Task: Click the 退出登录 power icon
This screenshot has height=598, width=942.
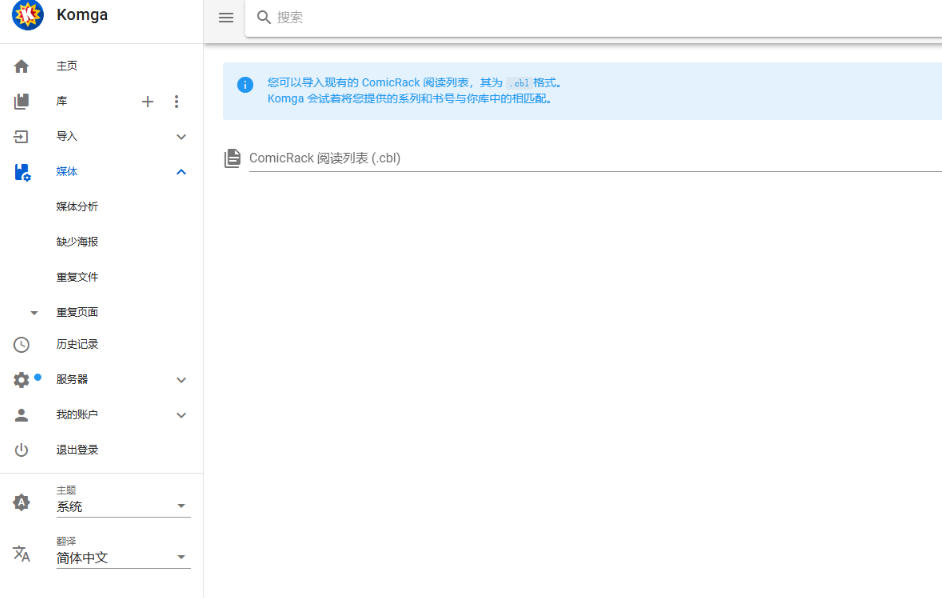Action: tap(21, 450)
